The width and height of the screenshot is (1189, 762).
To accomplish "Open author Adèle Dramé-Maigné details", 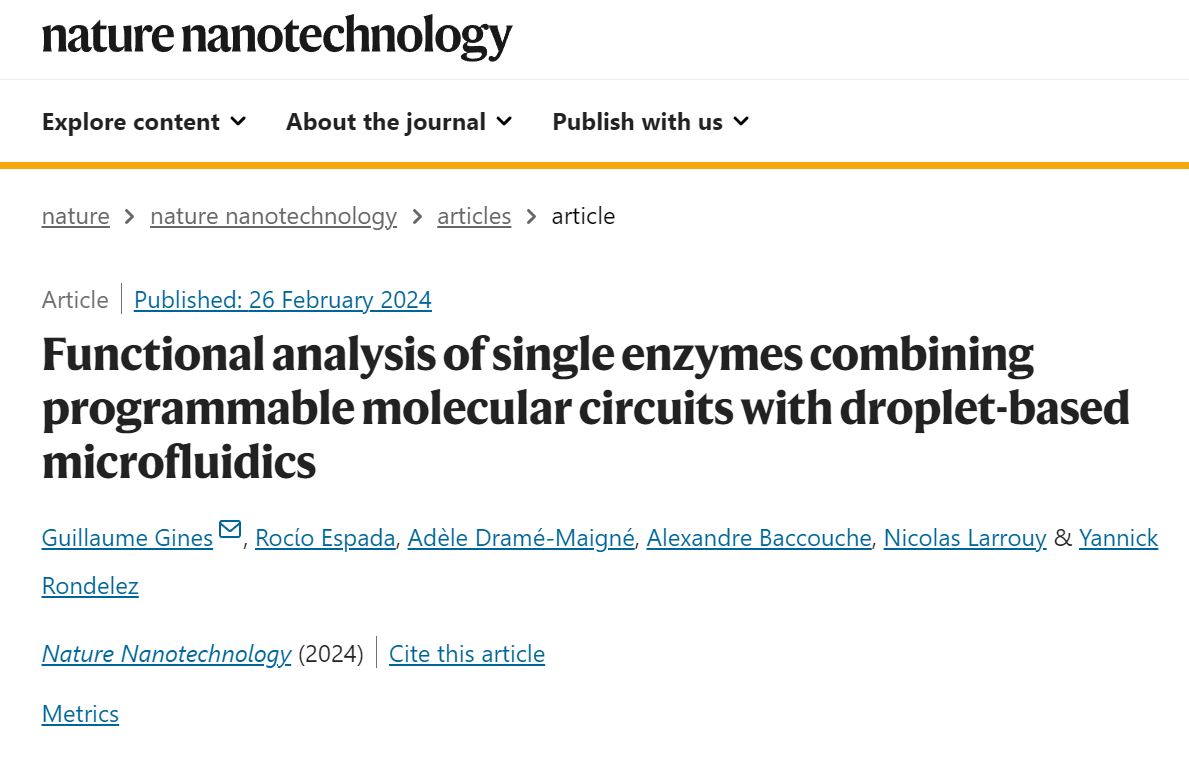I will (521, 538).
